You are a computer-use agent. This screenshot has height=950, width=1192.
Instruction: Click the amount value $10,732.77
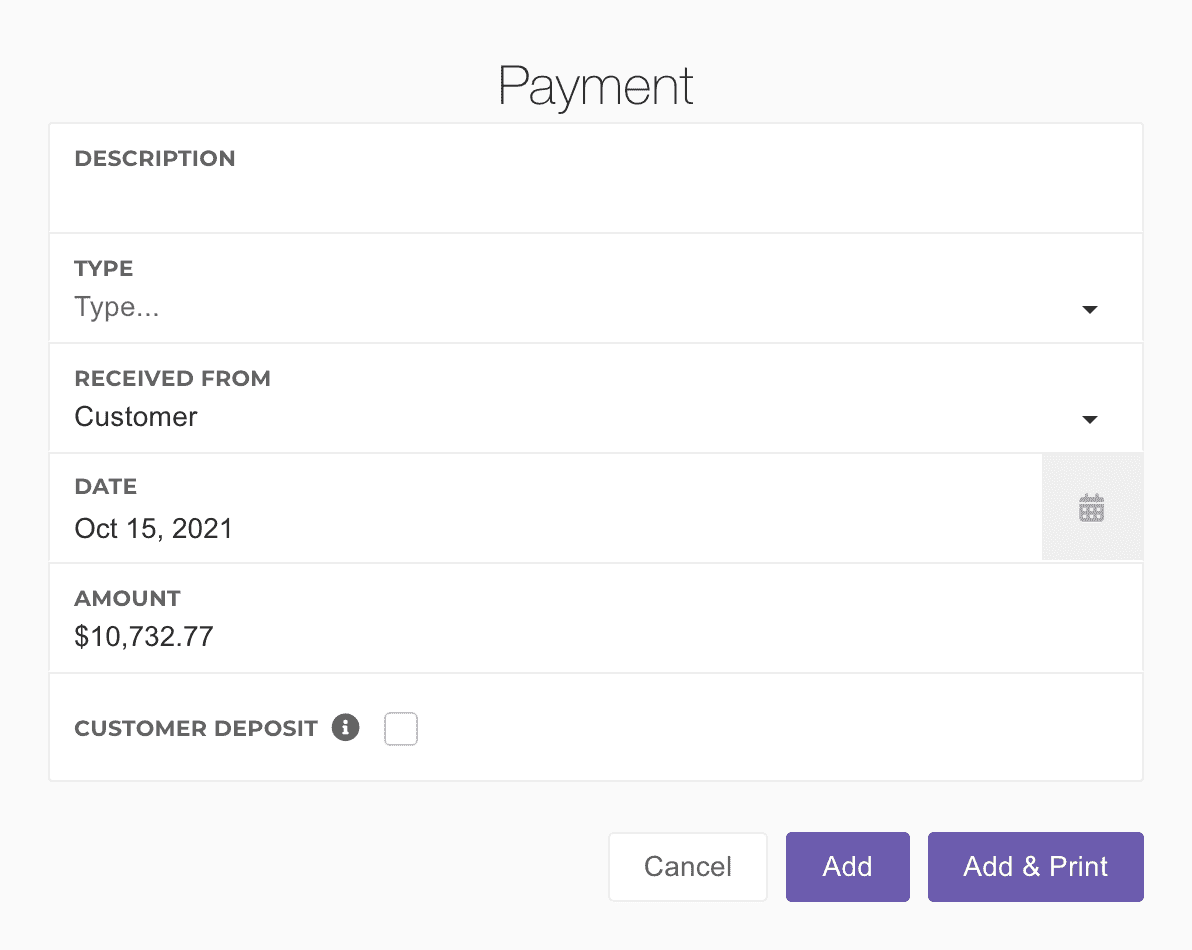(144, 637)
